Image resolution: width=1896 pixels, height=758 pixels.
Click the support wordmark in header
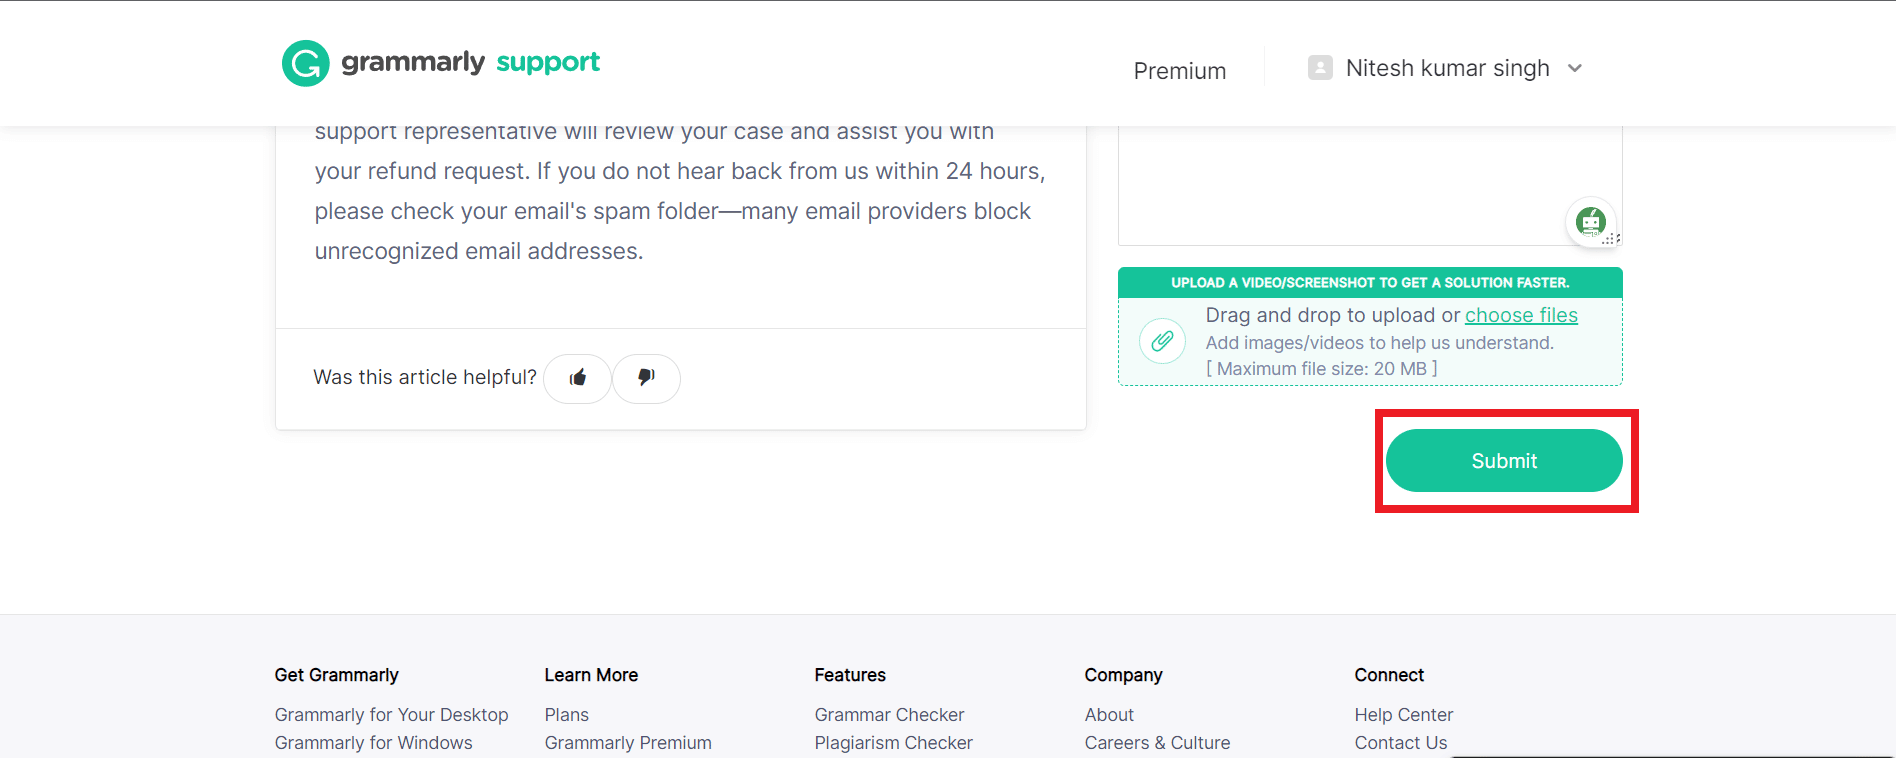(x=548, y=62)
